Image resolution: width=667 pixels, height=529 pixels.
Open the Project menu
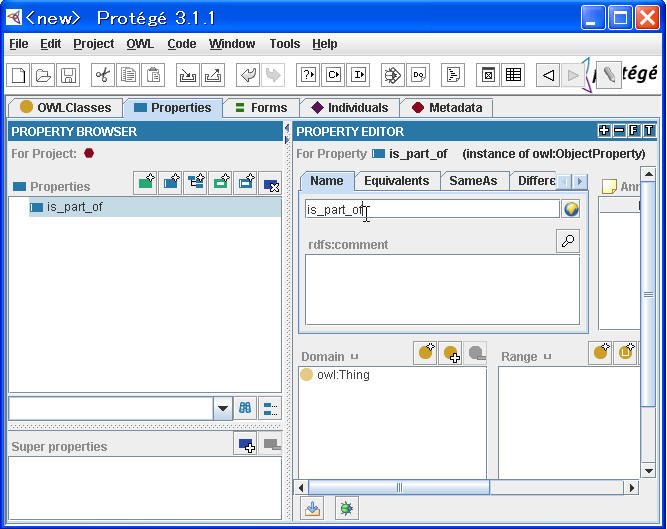point(94,44)
